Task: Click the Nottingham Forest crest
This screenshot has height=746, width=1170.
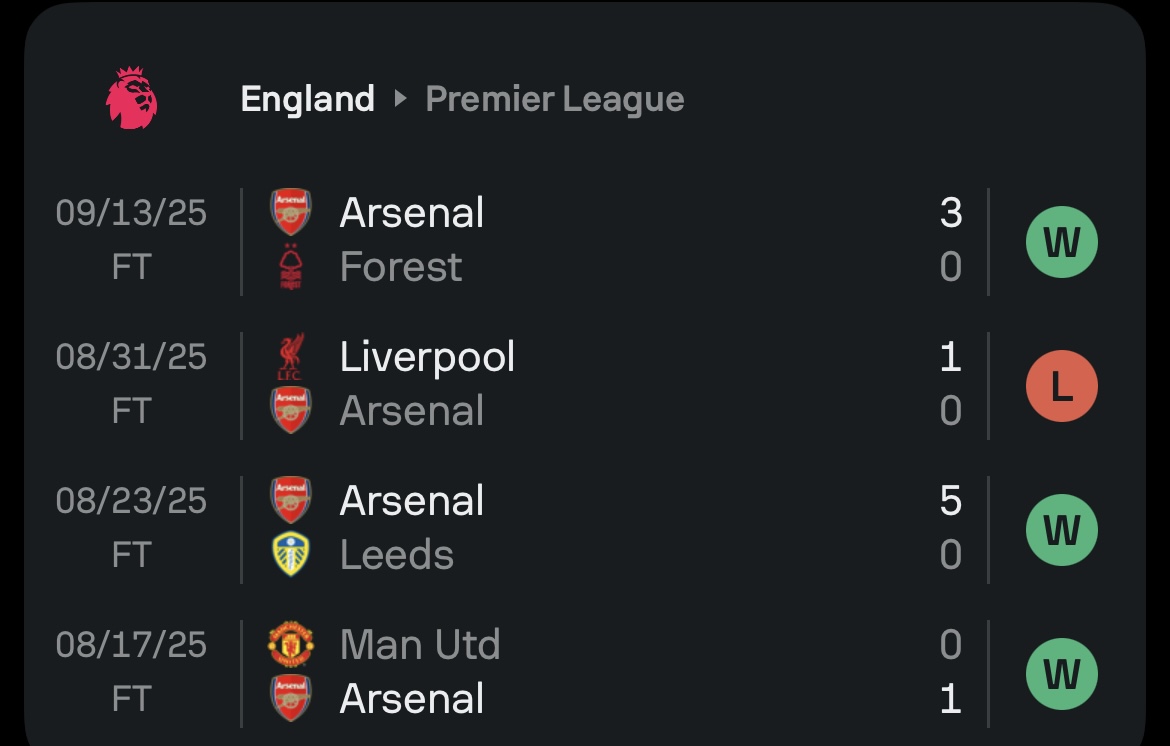Action: point(291,267)
